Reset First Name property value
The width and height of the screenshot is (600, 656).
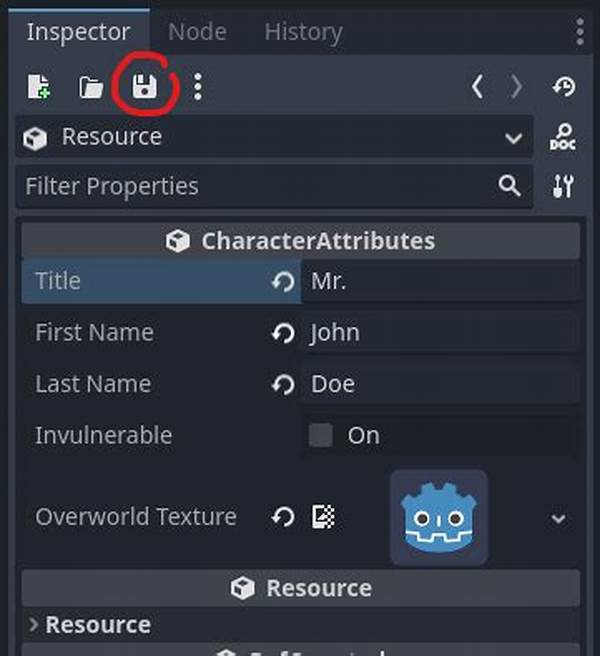click(x=283, y=333)
